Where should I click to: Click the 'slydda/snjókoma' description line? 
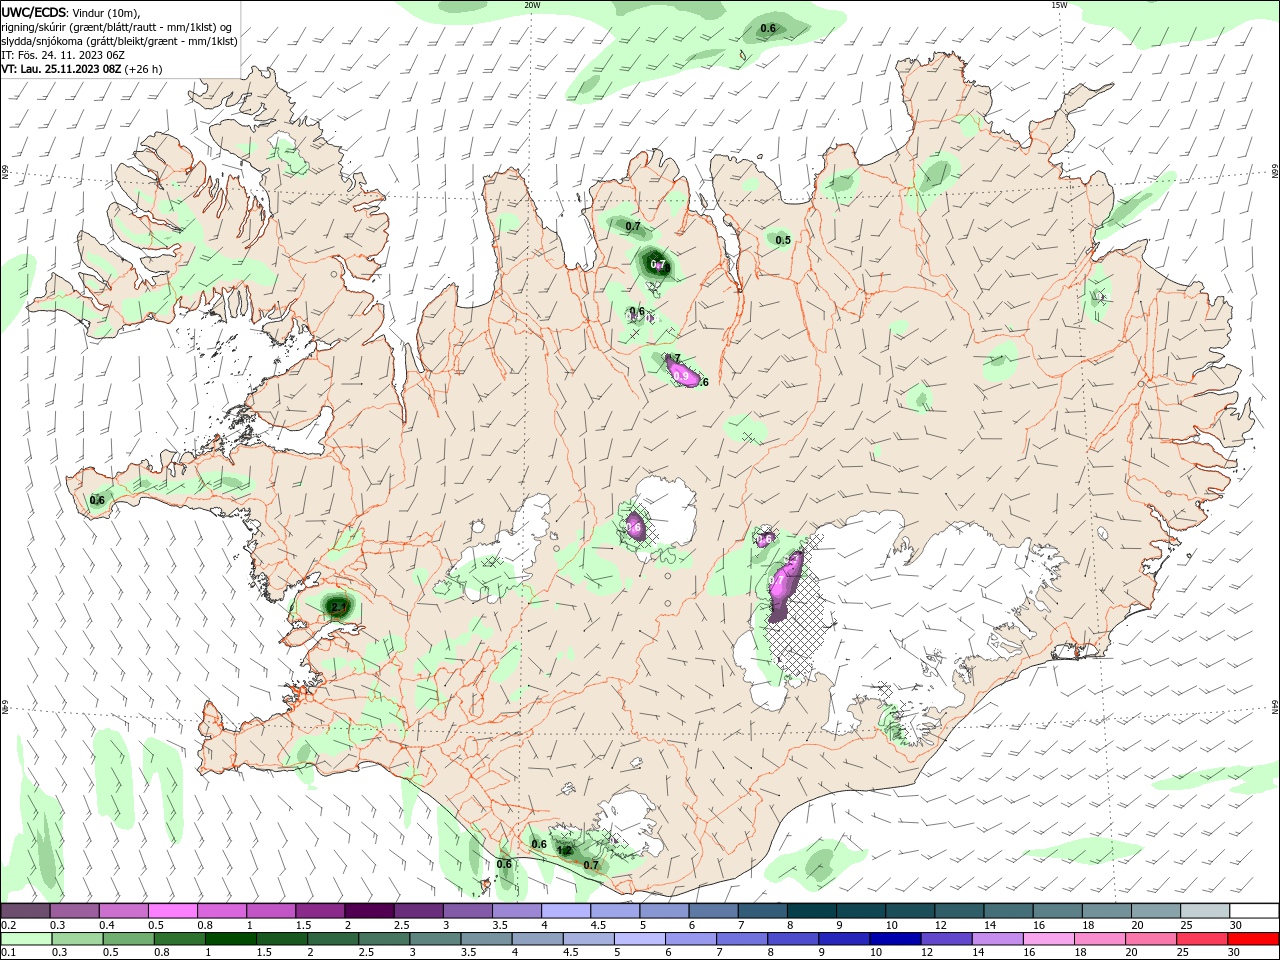point(119,41)
